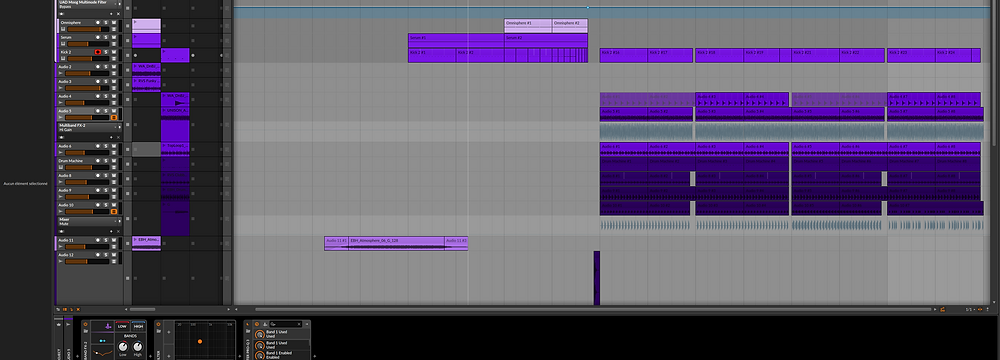Solo the Omnisphere track
1000x360 pixels.
click(106, 22)
